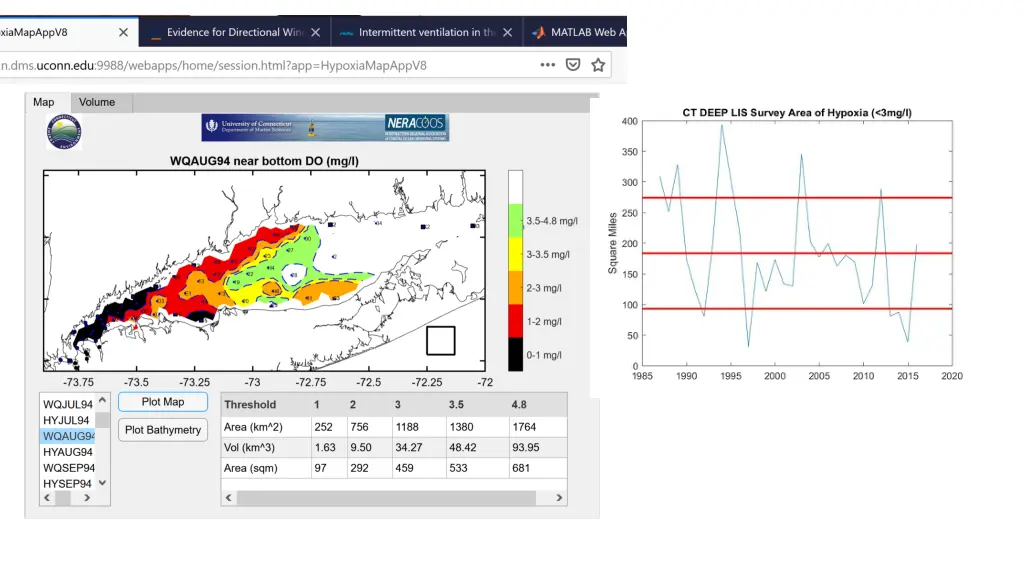Click table horizontal scroll-left arrow
Image resolution: width=1024 pixels, height=576 pixels.
coord(229,498)
